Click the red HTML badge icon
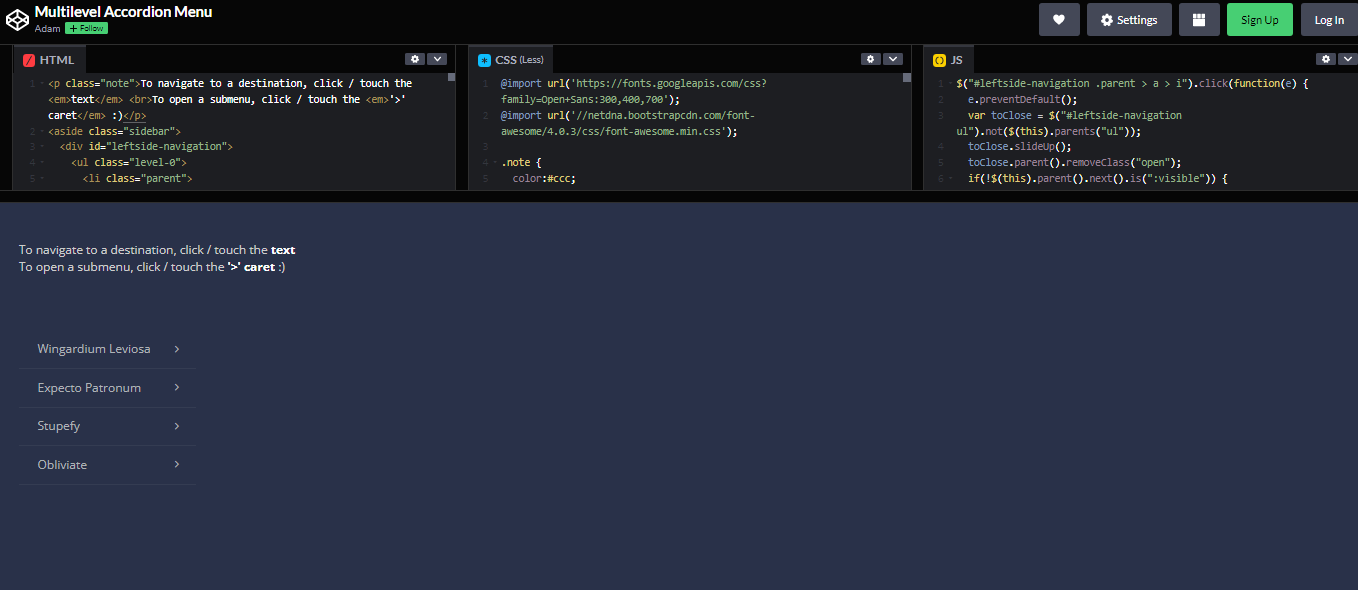This screenshot has width=1358, height=590. pyautogui.click(x=27, y=59)
